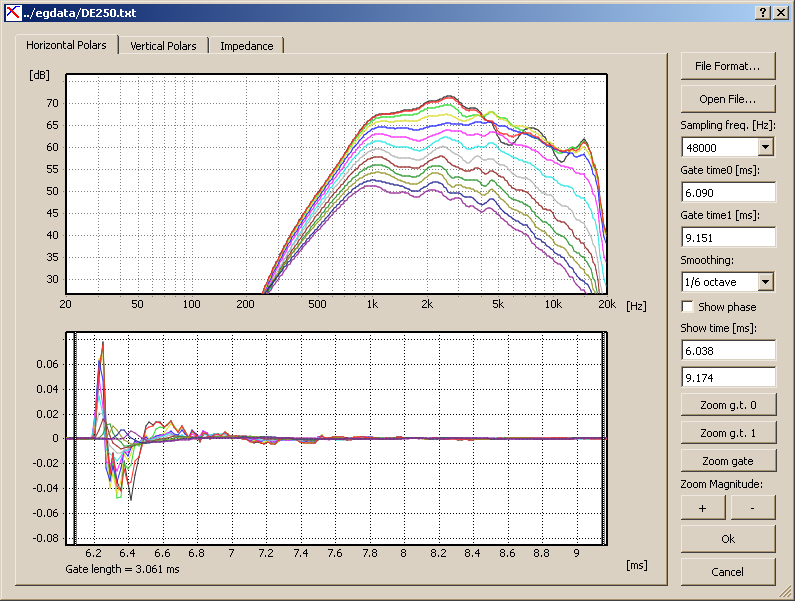The height and width of the screenshot is (601, 795).
Task: Click the frequency response peak near 2k Hz
Action: pos(448,96)
